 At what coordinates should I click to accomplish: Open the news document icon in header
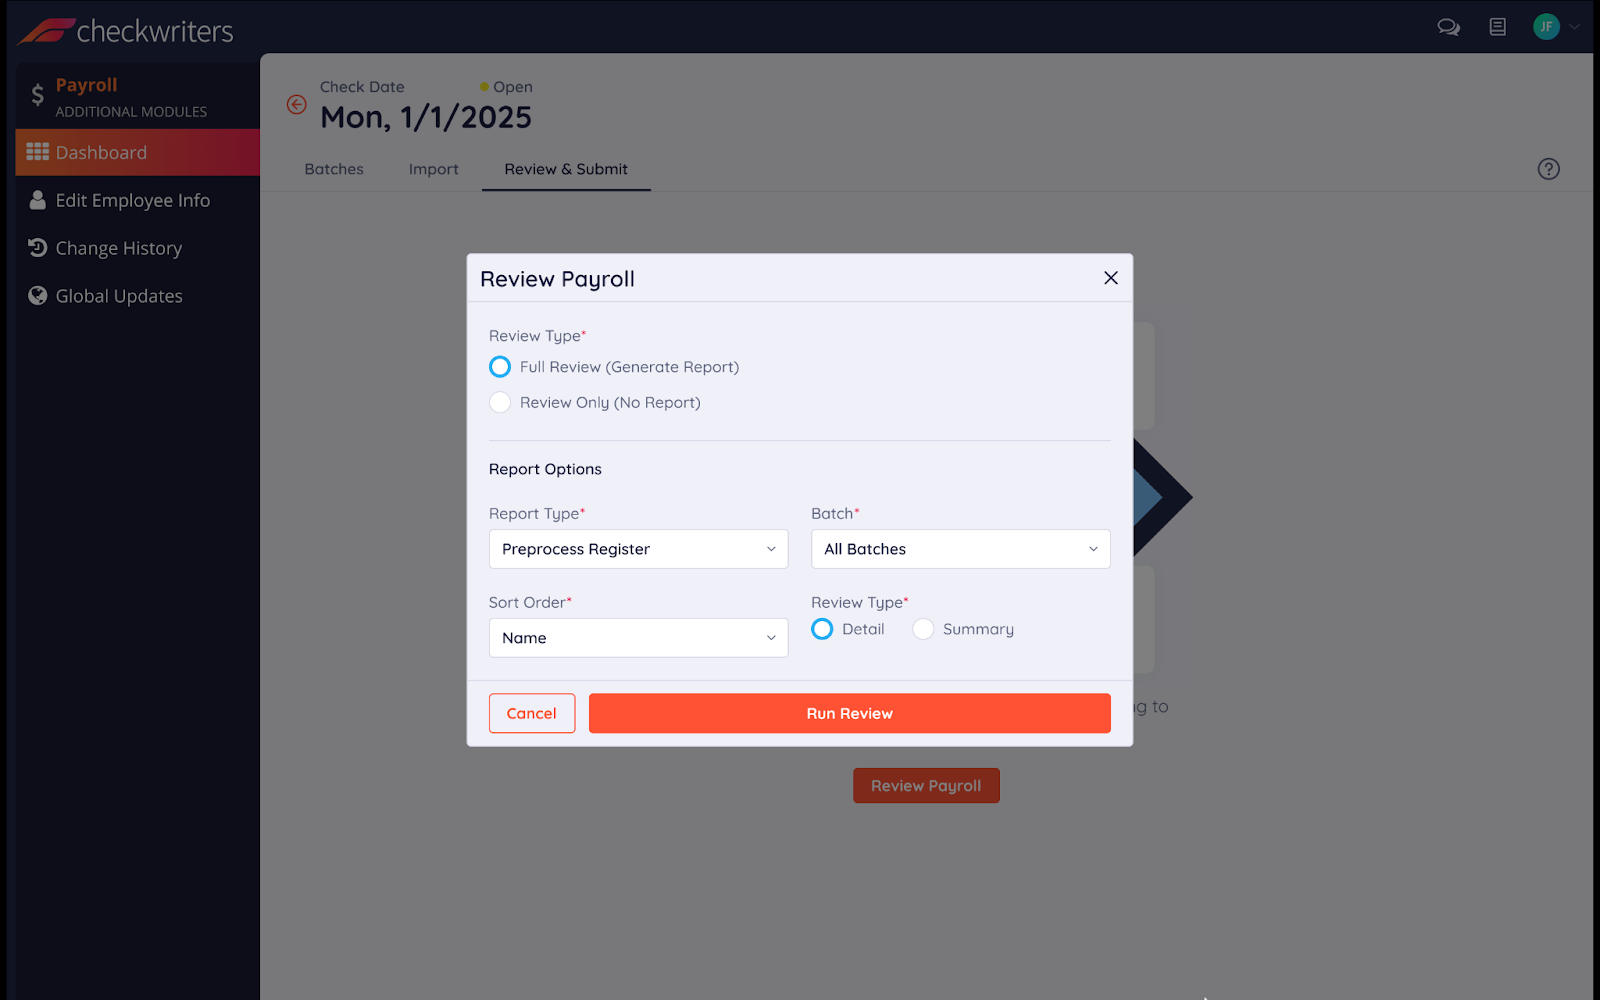tap(1497, 27)
